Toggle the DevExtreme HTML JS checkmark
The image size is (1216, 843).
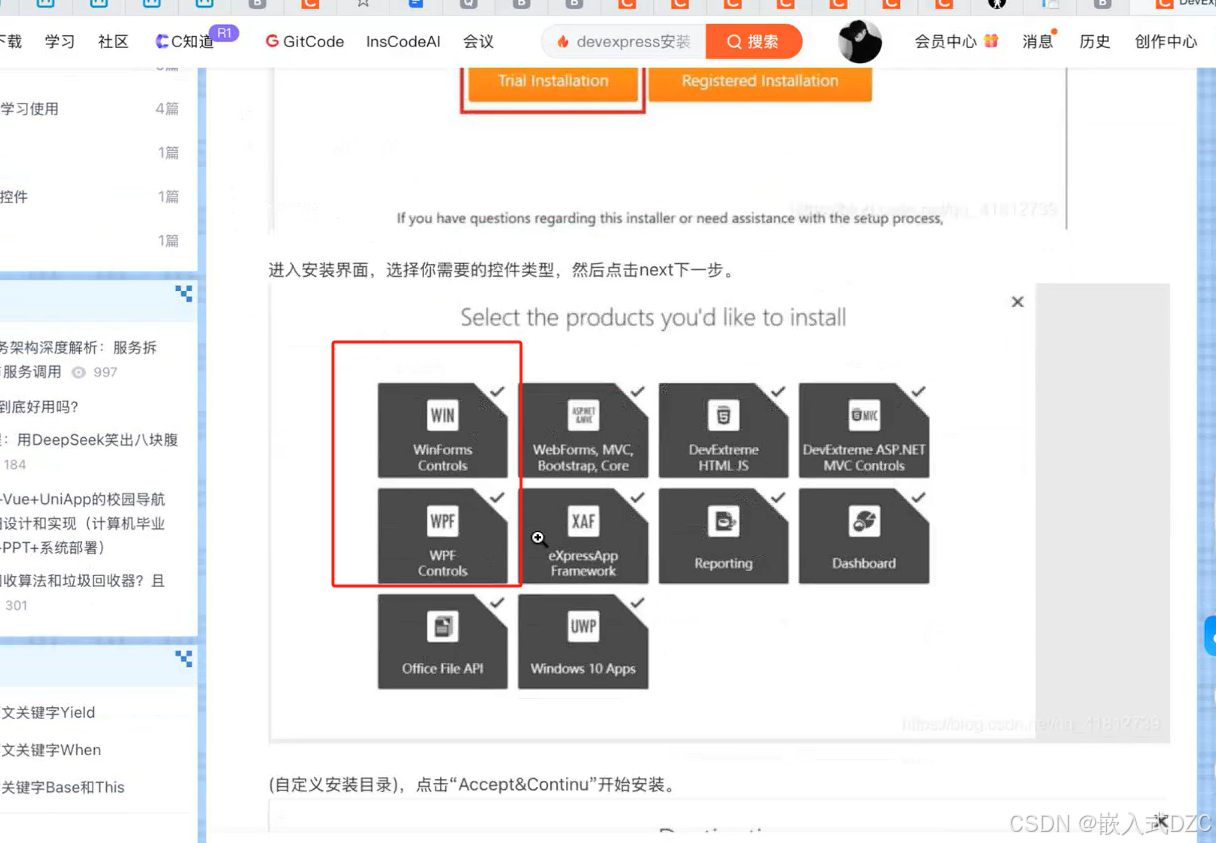pyautogui.click(x=778, y=392)
